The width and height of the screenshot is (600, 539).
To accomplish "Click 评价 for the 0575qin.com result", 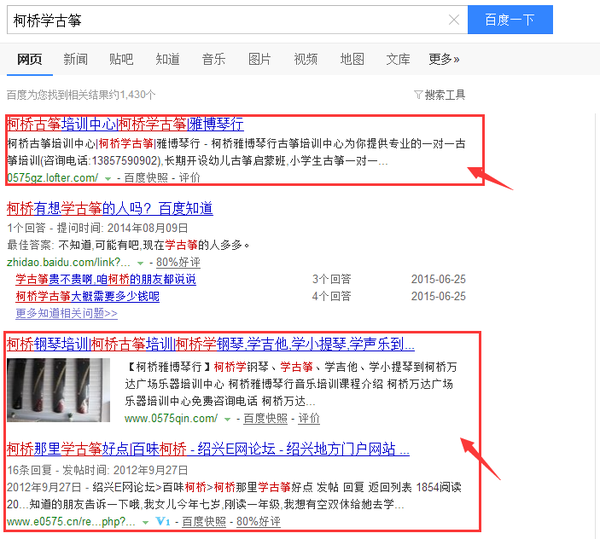I will [x=309, y=418].
